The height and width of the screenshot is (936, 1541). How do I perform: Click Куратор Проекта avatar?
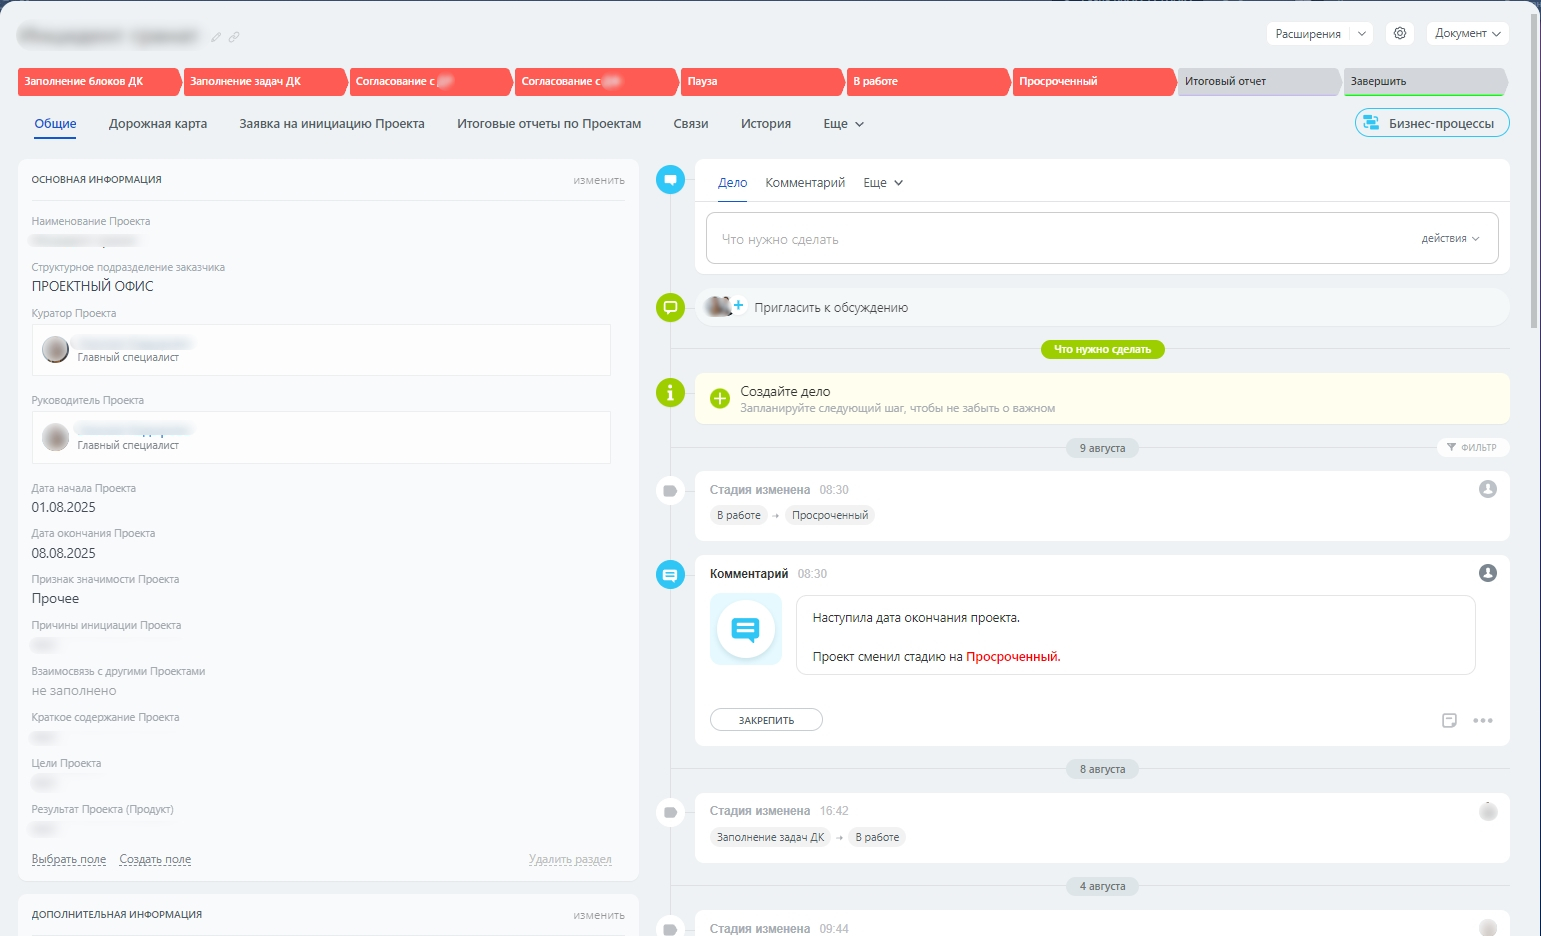point(56,349)
